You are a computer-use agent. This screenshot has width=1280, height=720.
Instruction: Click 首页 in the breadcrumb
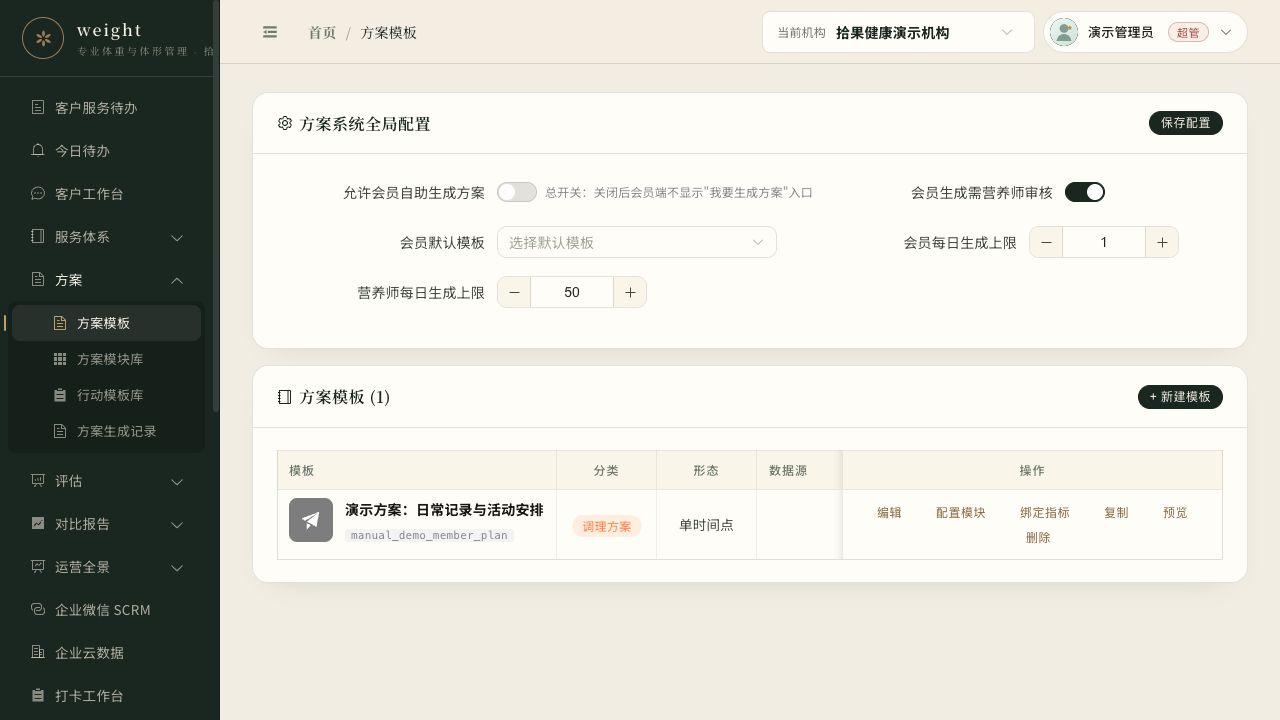coord(322,33)
